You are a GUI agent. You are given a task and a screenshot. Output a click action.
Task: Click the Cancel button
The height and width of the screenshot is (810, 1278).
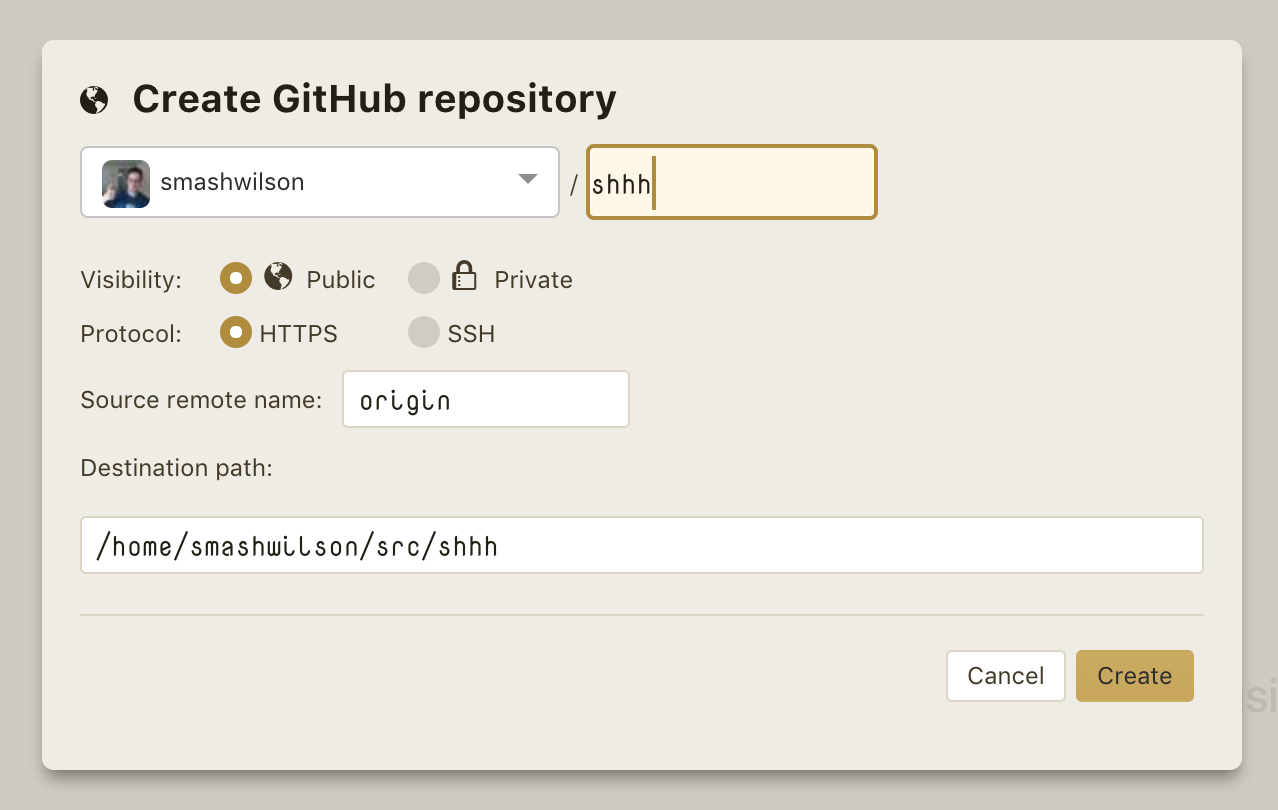[1006, 676]
